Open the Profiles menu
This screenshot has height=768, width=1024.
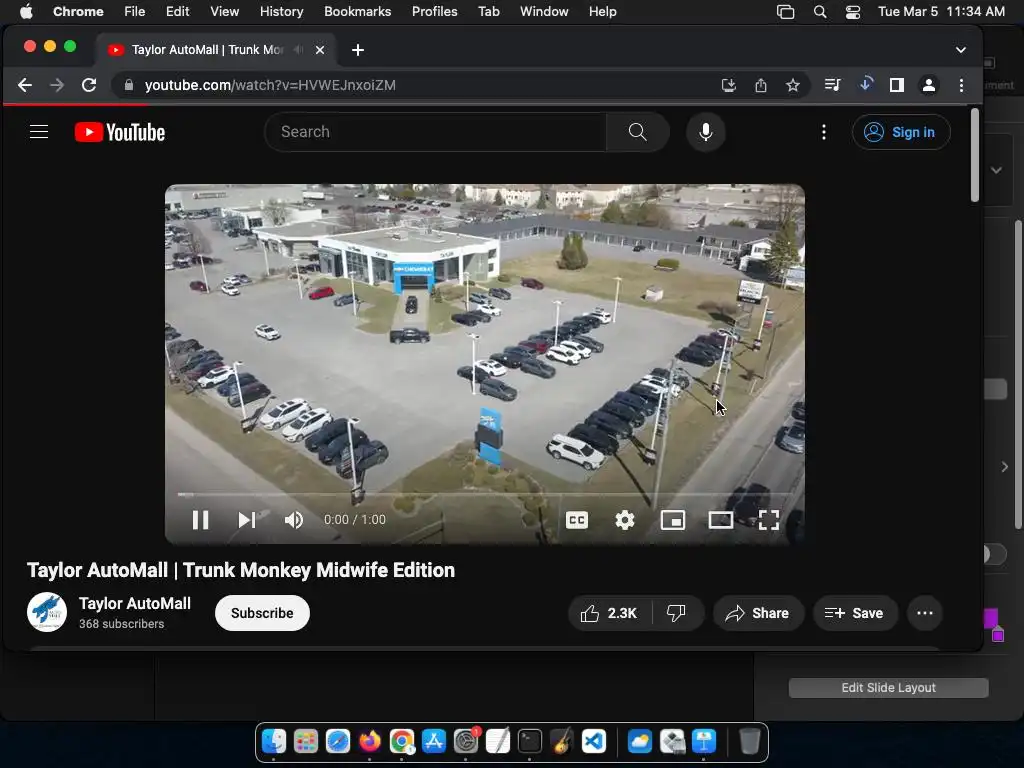[x=434, y=11]
